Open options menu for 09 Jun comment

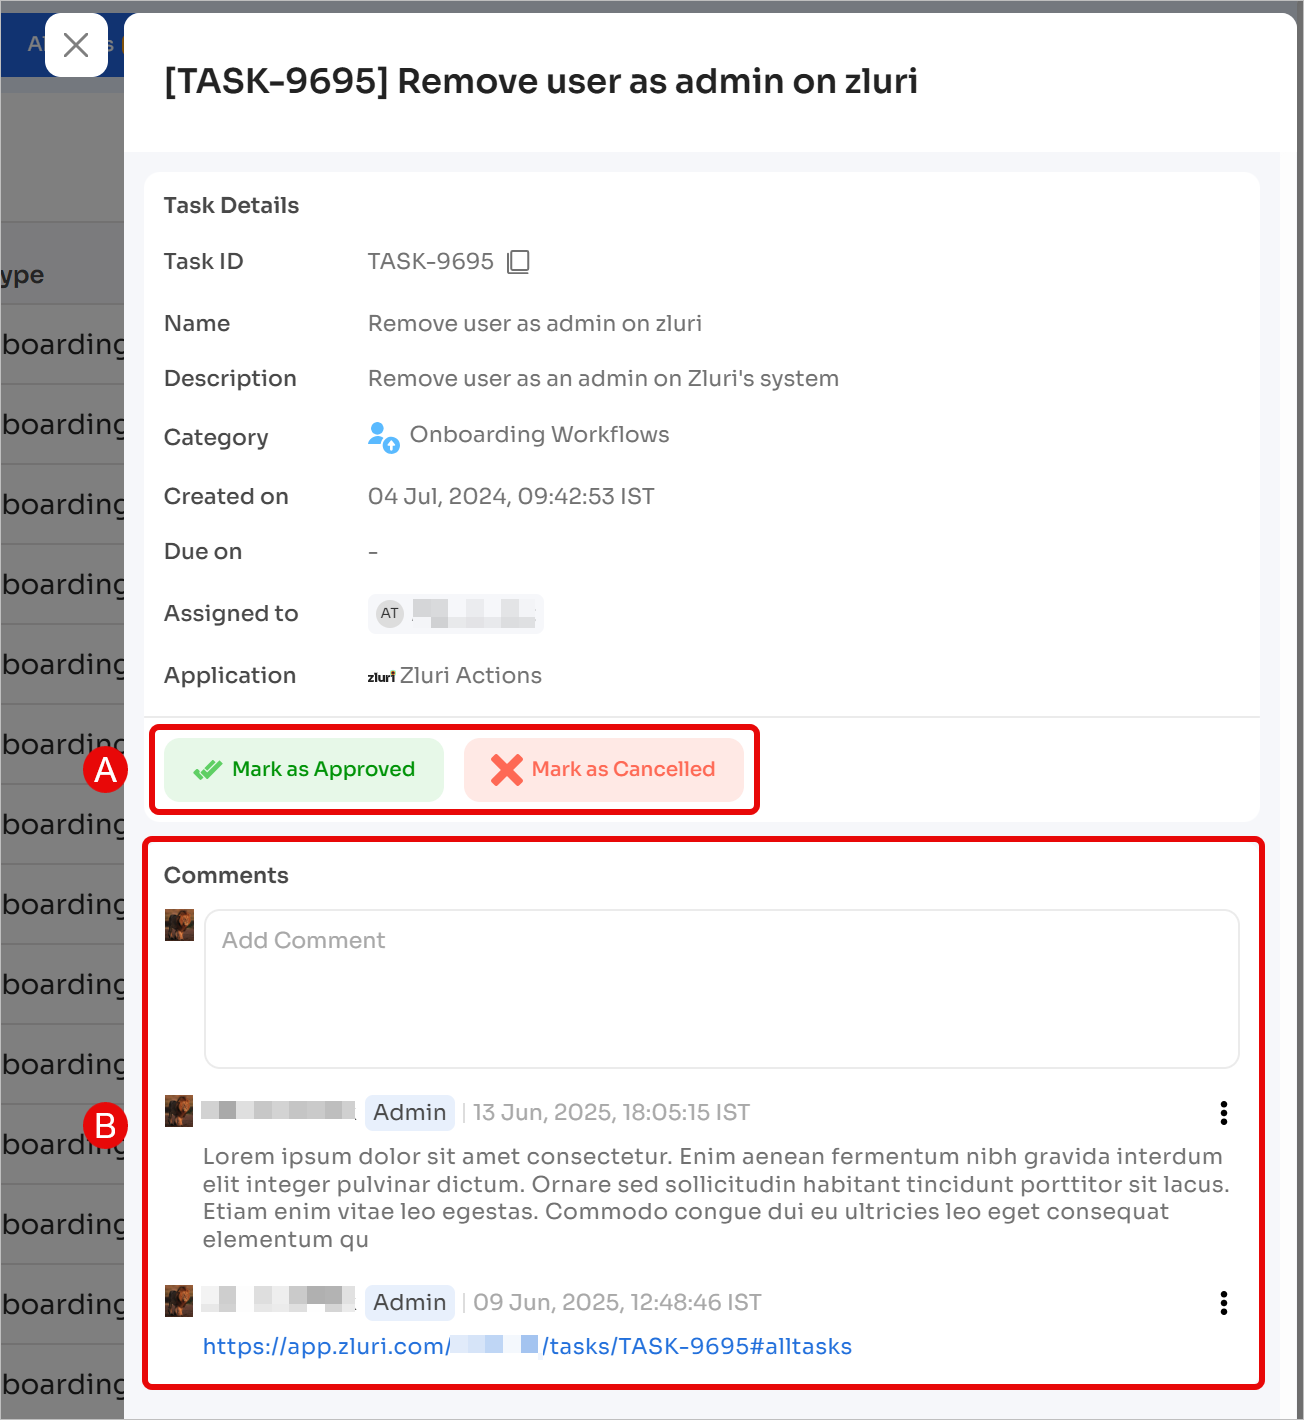tap(1224, 1303)
